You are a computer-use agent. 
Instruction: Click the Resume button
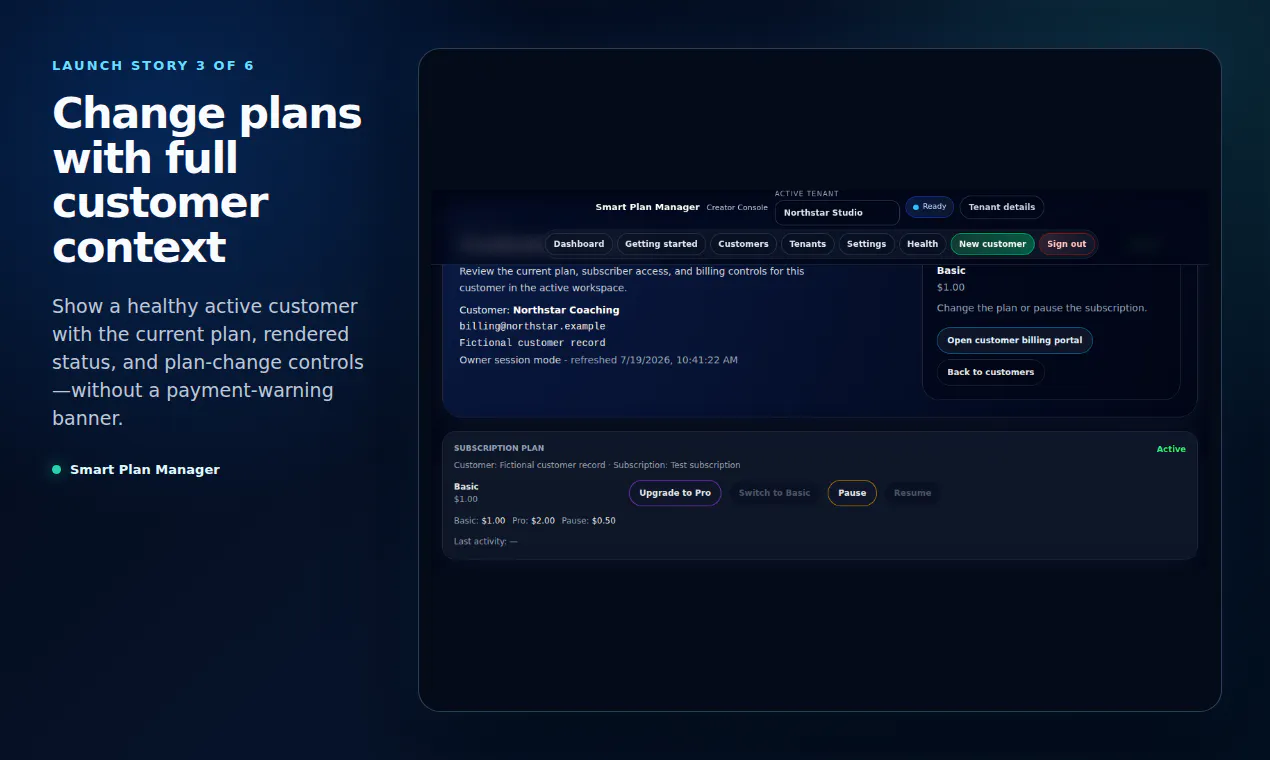click(912, 493)
